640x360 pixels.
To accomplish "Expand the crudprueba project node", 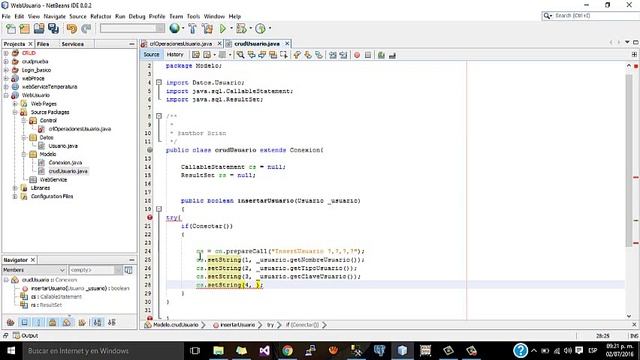I will [6, 62].
